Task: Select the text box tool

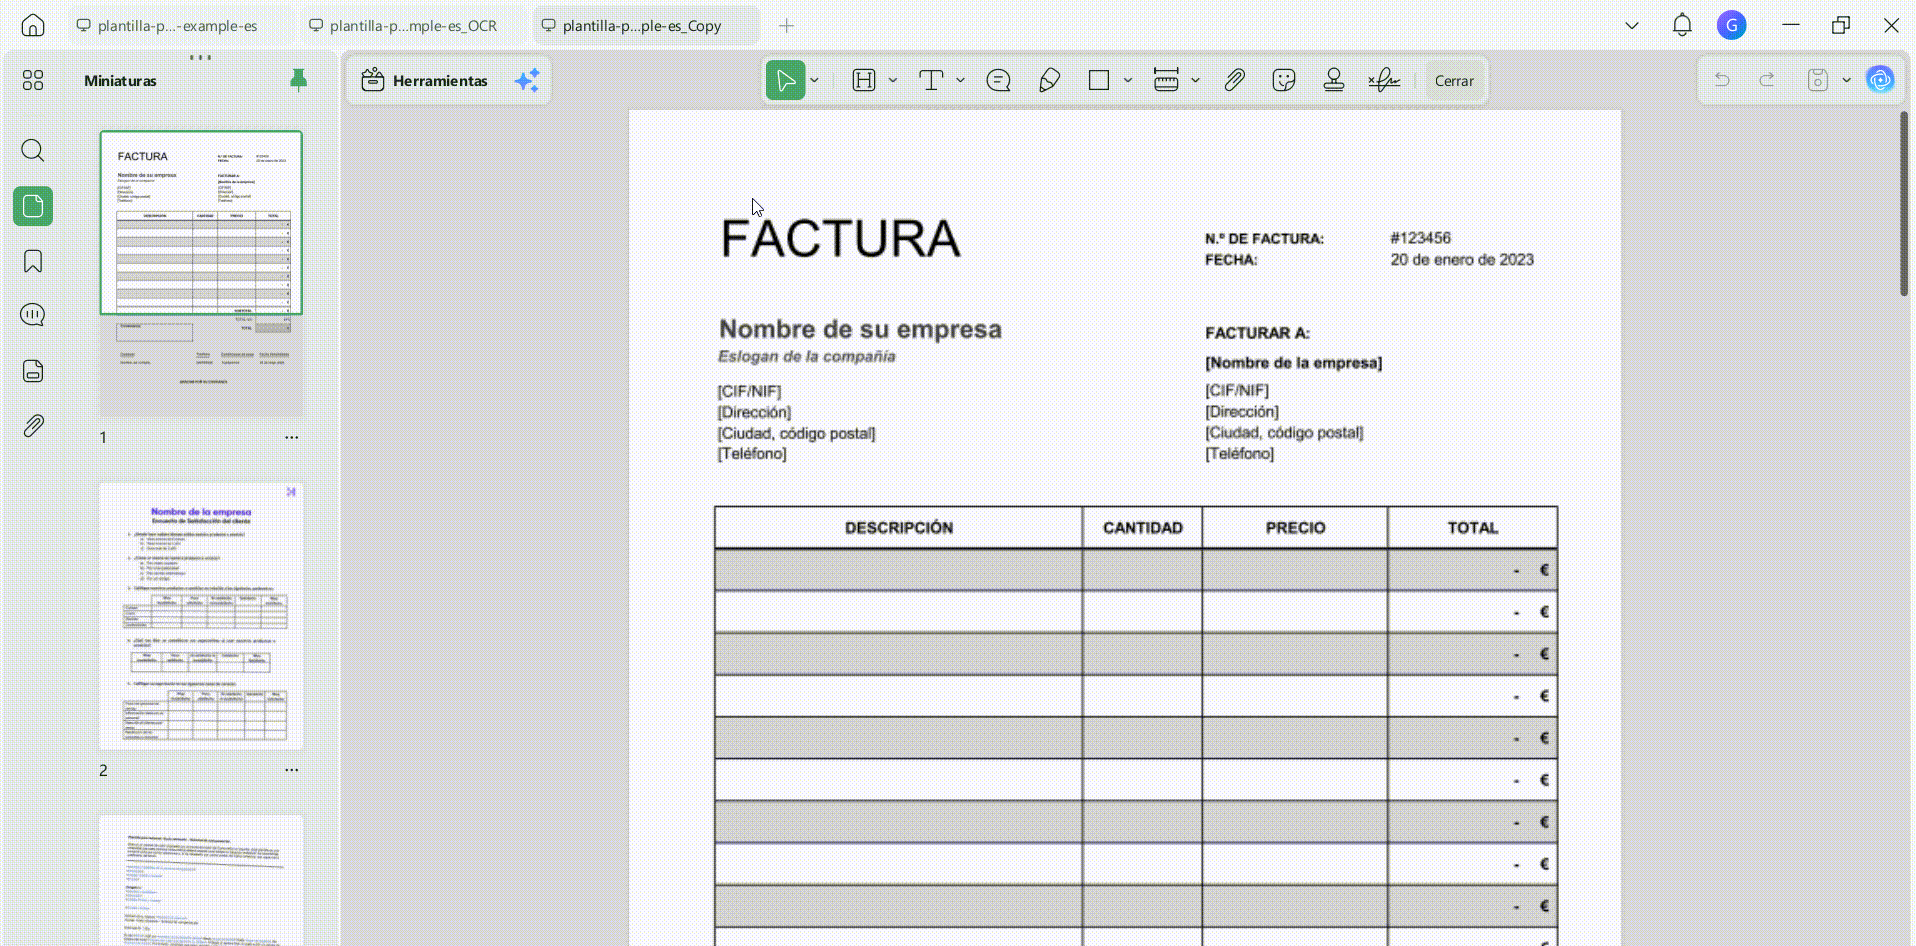Action: point(931,80)
